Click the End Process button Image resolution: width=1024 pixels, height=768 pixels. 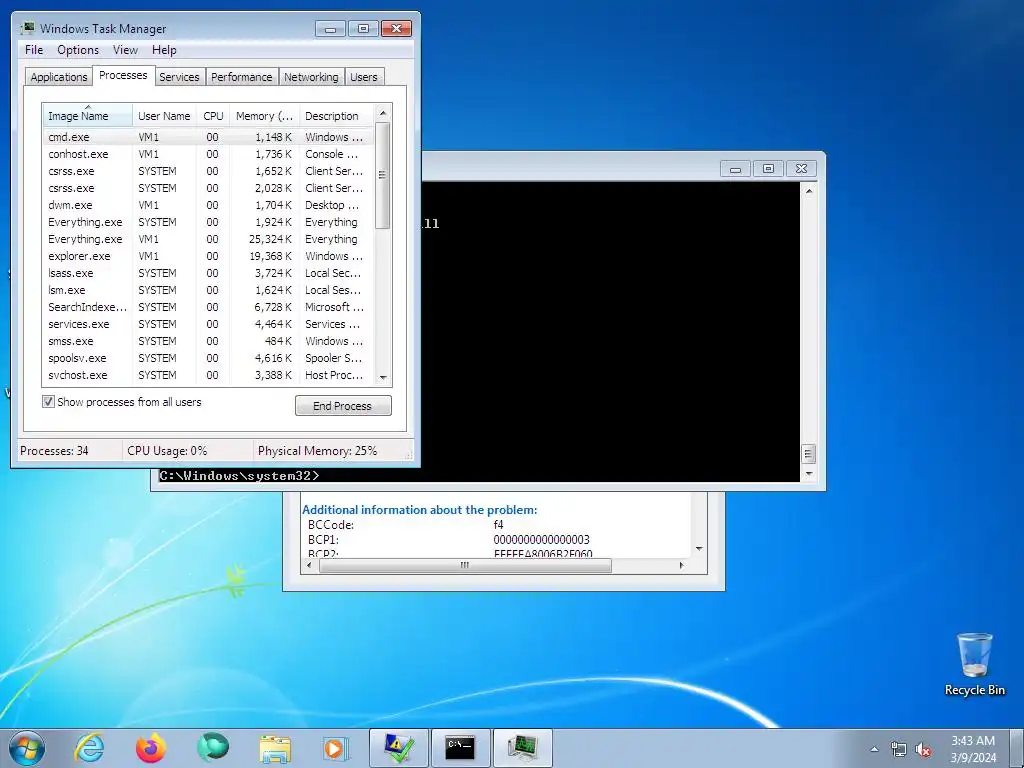click(x=343, y=406)
